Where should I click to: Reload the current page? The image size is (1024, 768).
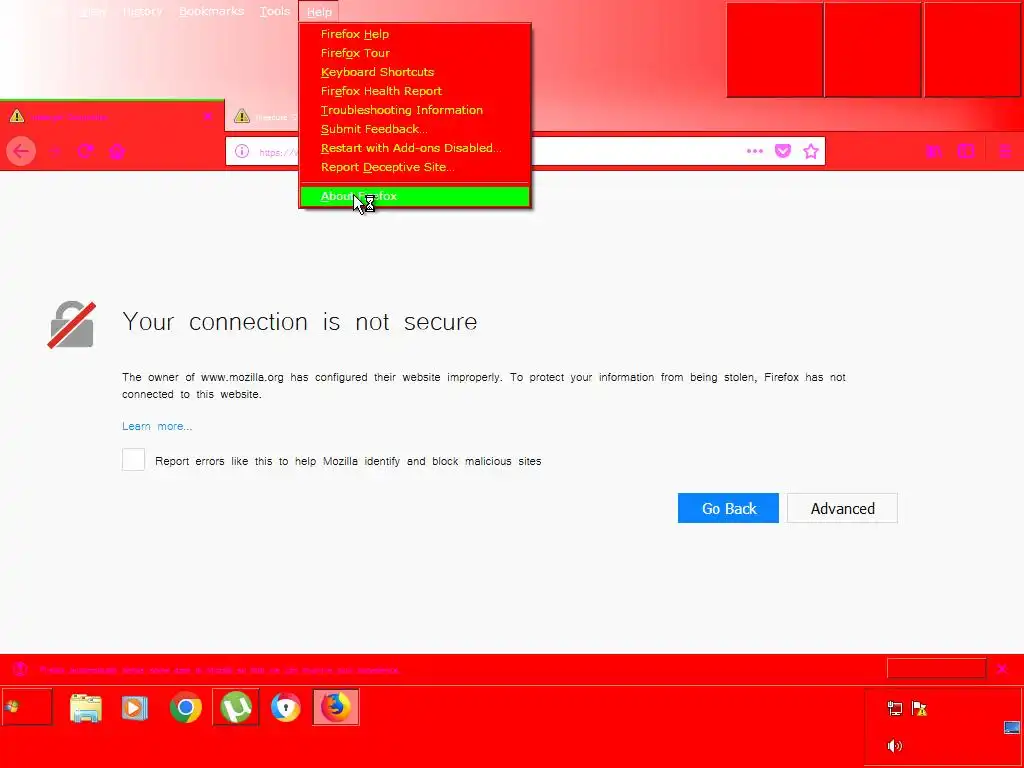click(86, 152)
